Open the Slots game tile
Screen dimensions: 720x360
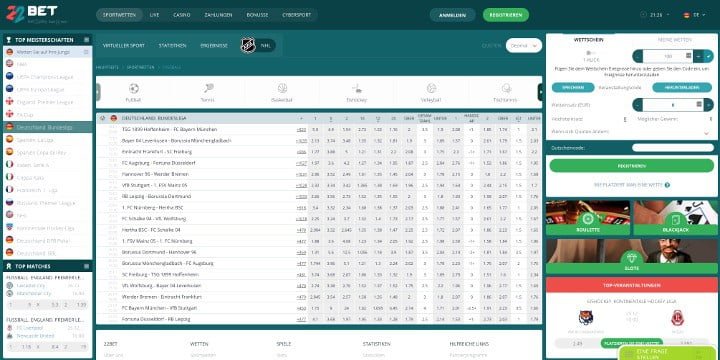point(631,257)
